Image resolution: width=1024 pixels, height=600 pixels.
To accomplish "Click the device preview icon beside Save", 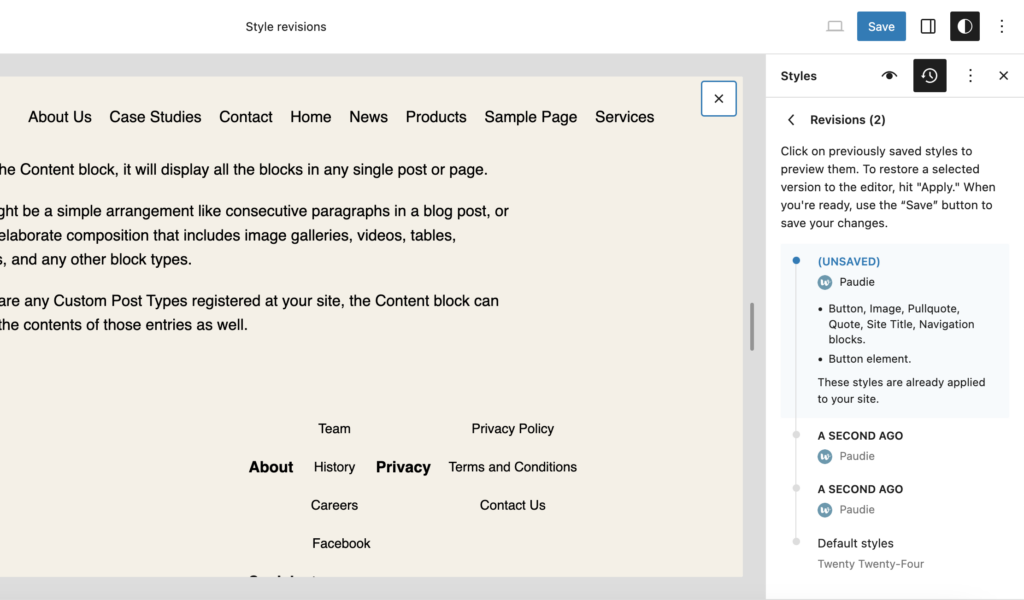I will click(x=834, y=26).
